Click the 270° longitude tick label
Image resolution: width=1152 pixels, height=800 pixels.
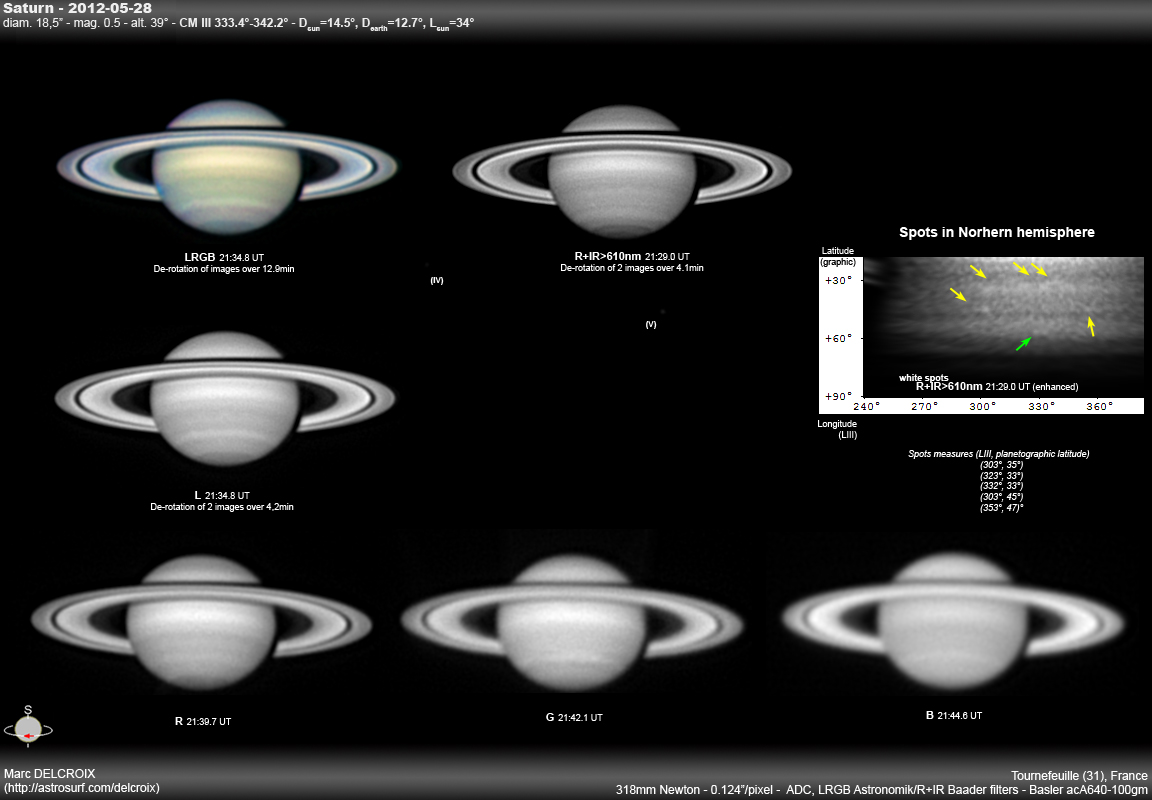[x=924, y=406]
